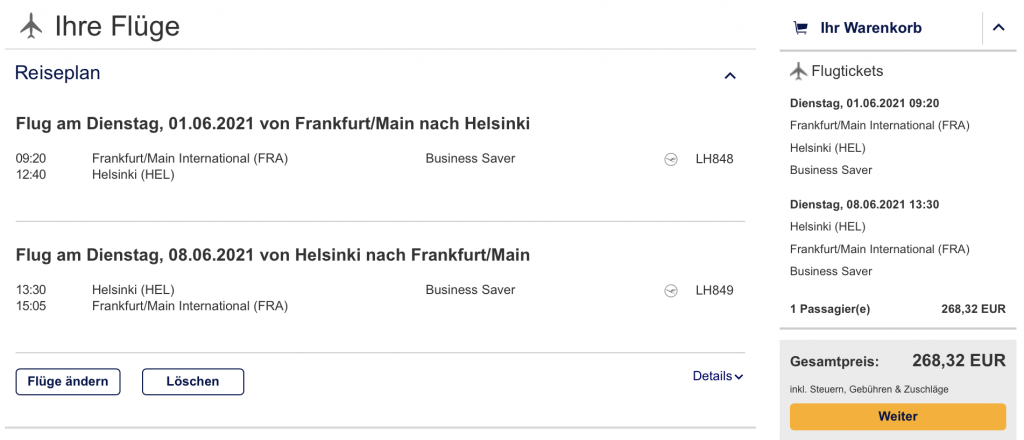Click the yellow Weiter button
The image size is (1024, 440).
coord(897,416)
